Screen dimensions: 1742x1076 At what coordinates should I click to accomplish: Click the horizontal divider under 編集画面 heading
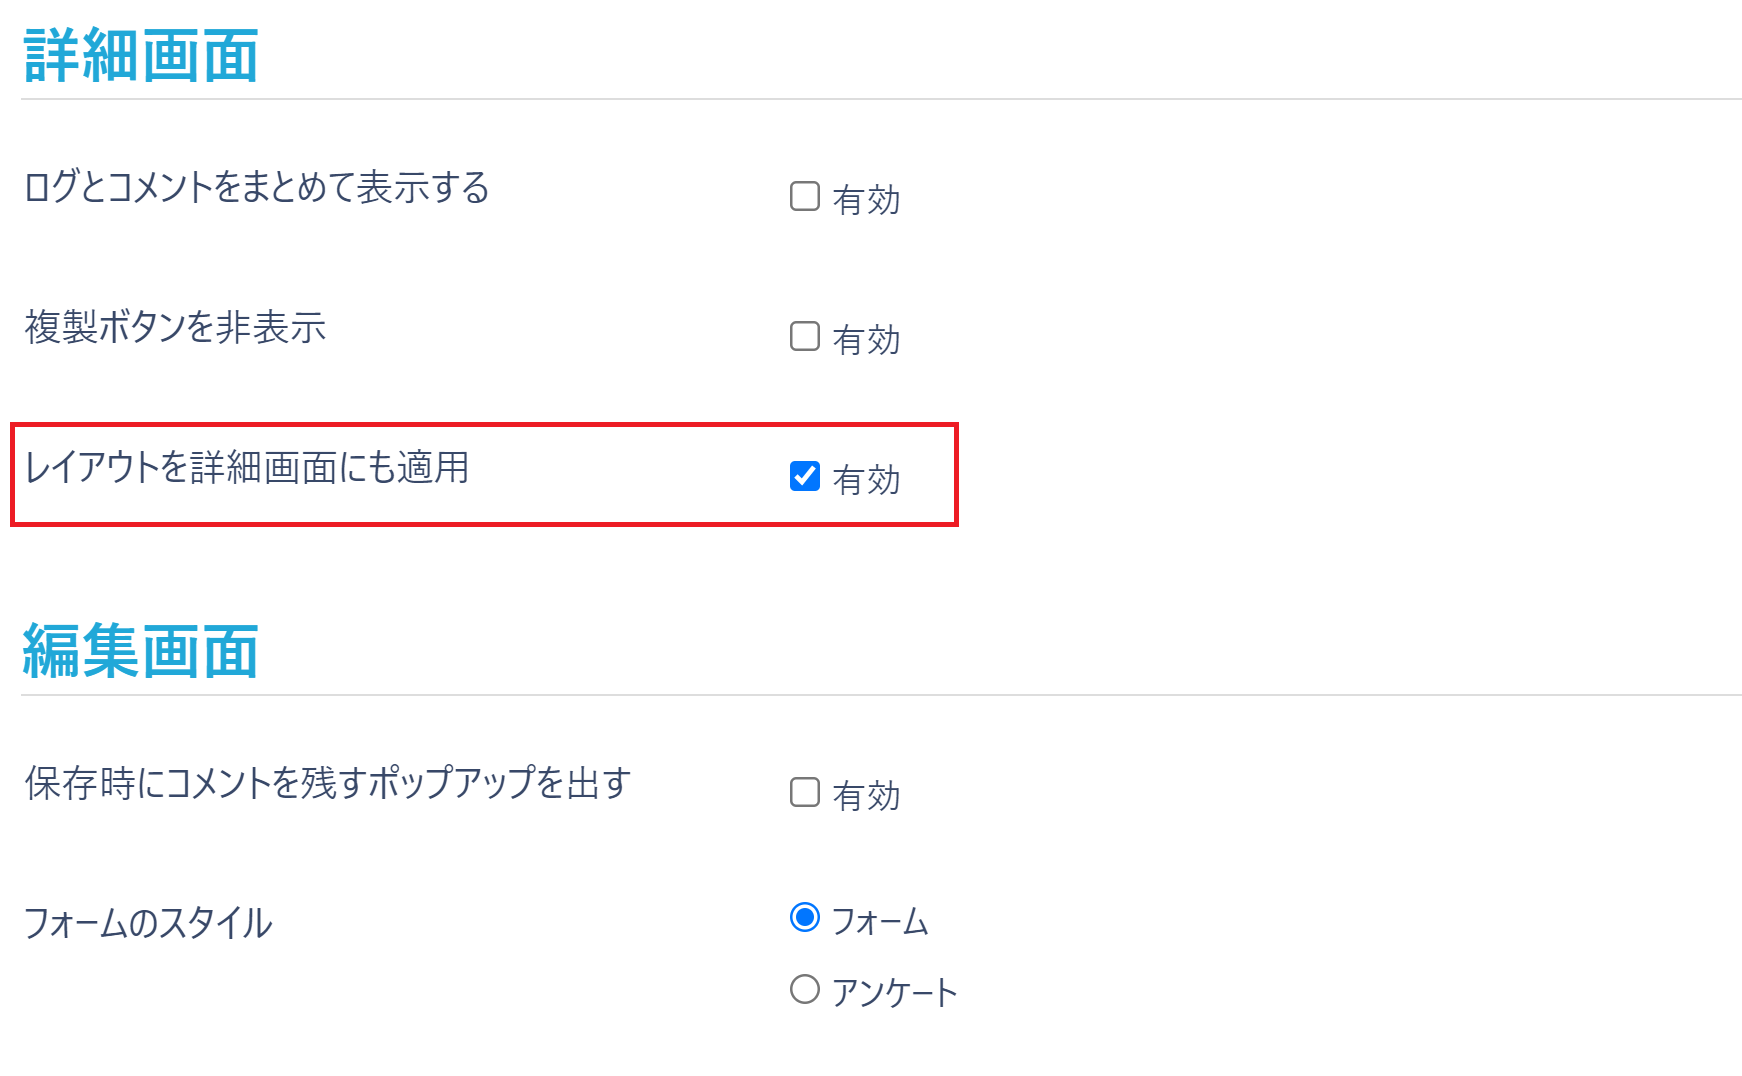(880, 695)
